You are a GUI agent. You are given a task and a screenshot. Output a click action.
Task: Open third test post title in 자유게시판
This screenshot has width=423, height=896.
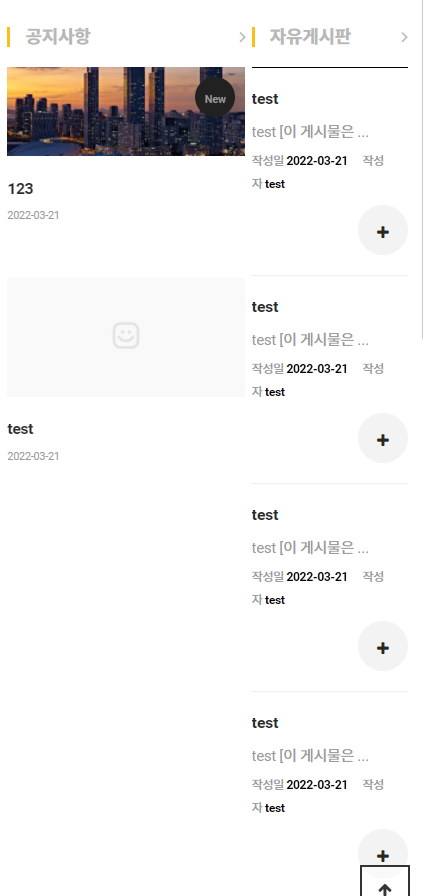pyautogui.click(x=265, y=515)
